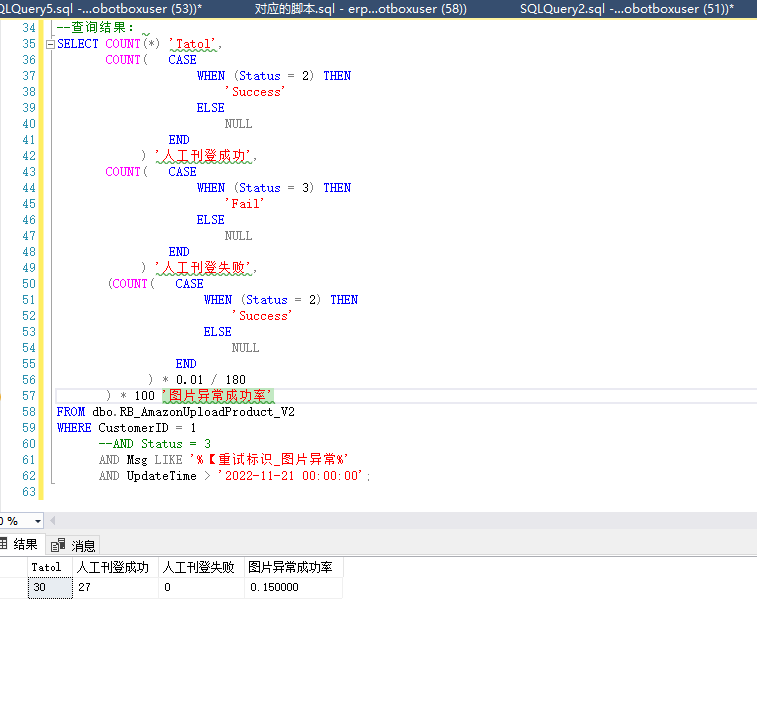Viewport: 757px width, 727px height.
Task: Click the 人工刊登失败 column header
Action: point(201,567)
